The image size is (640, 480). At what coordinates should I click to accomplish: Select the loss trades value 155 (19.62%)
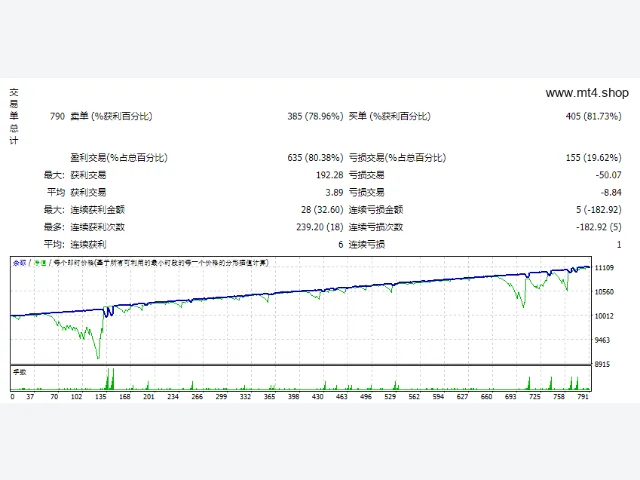[x=593, y=158]
